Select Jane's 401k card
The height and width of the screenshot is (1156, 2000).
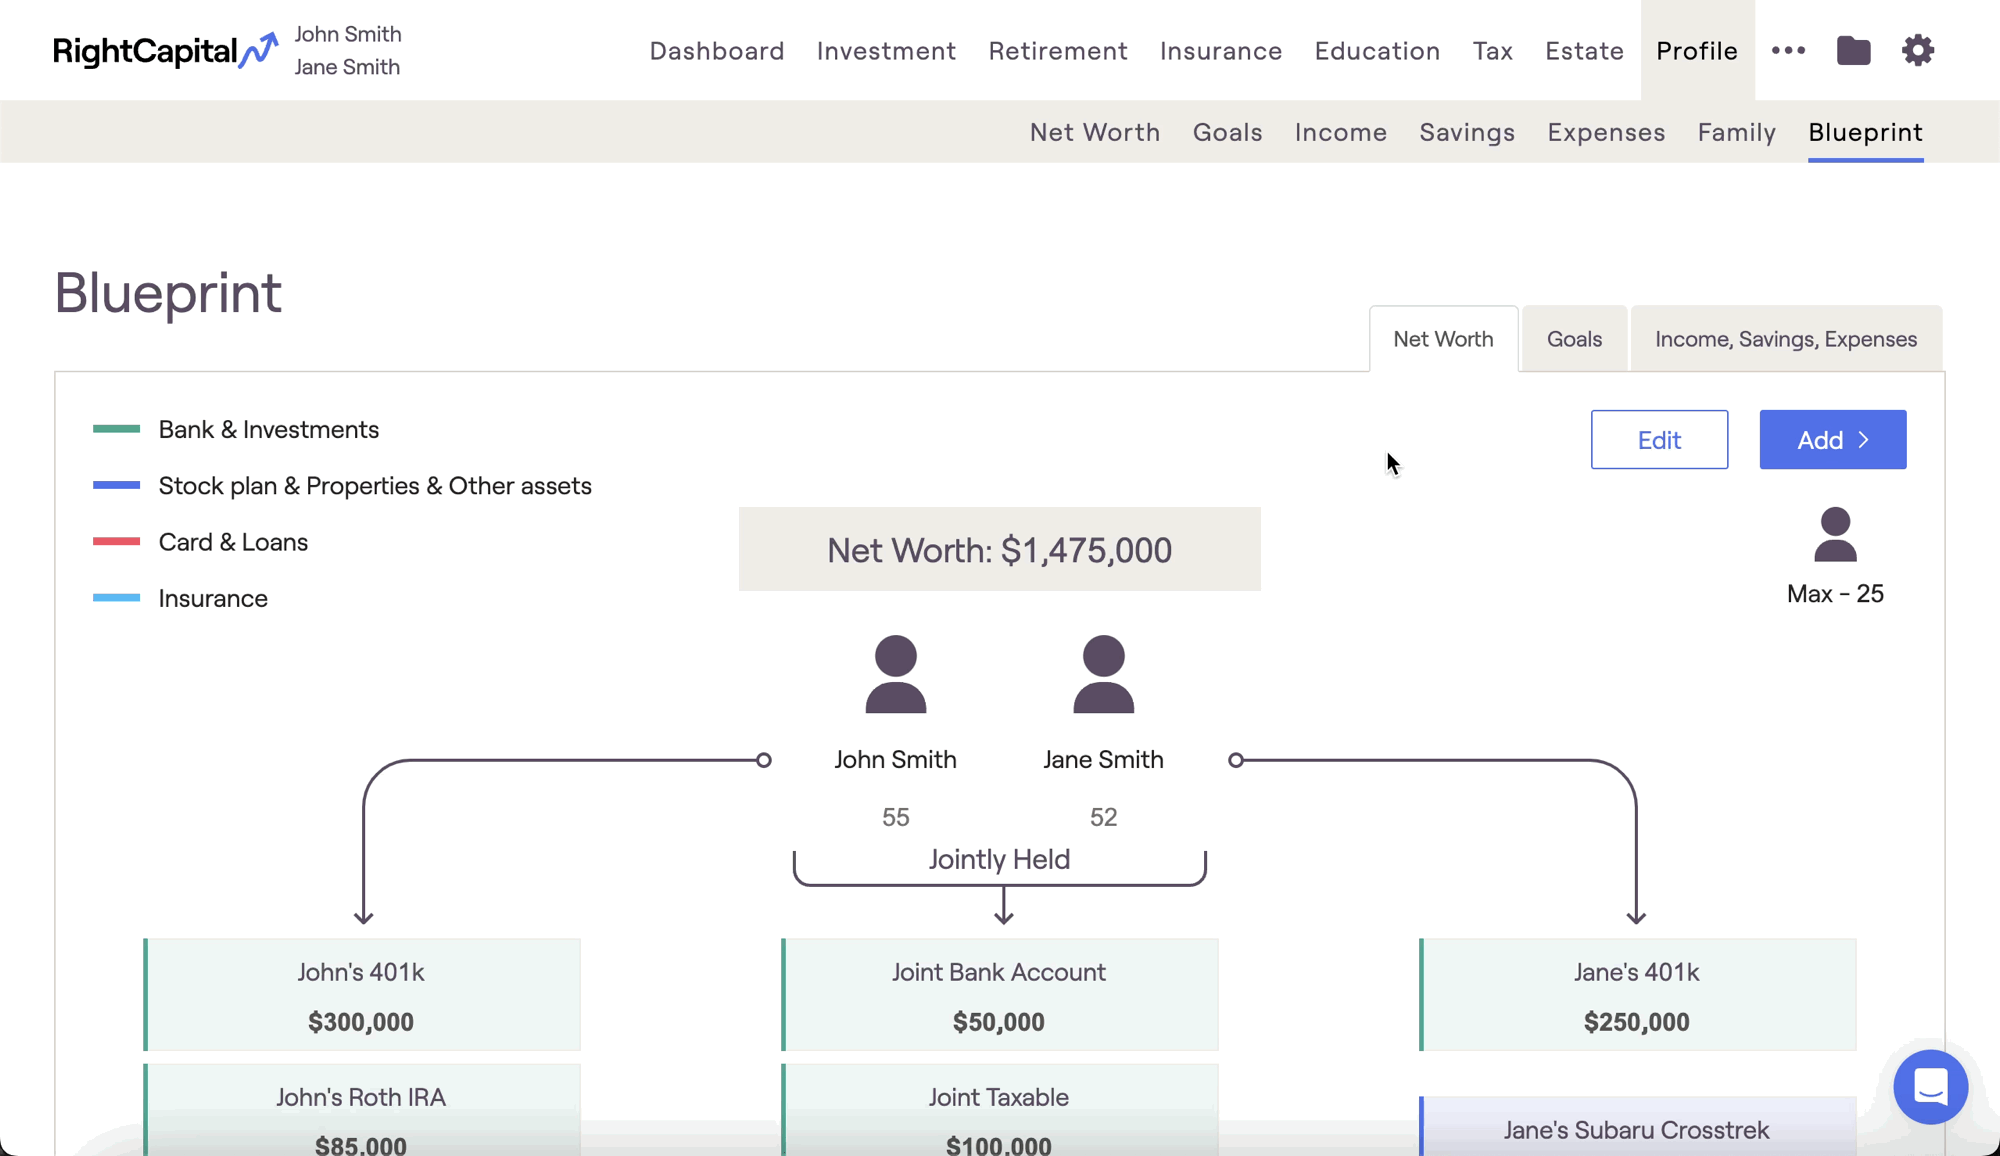pos(1636,995)
